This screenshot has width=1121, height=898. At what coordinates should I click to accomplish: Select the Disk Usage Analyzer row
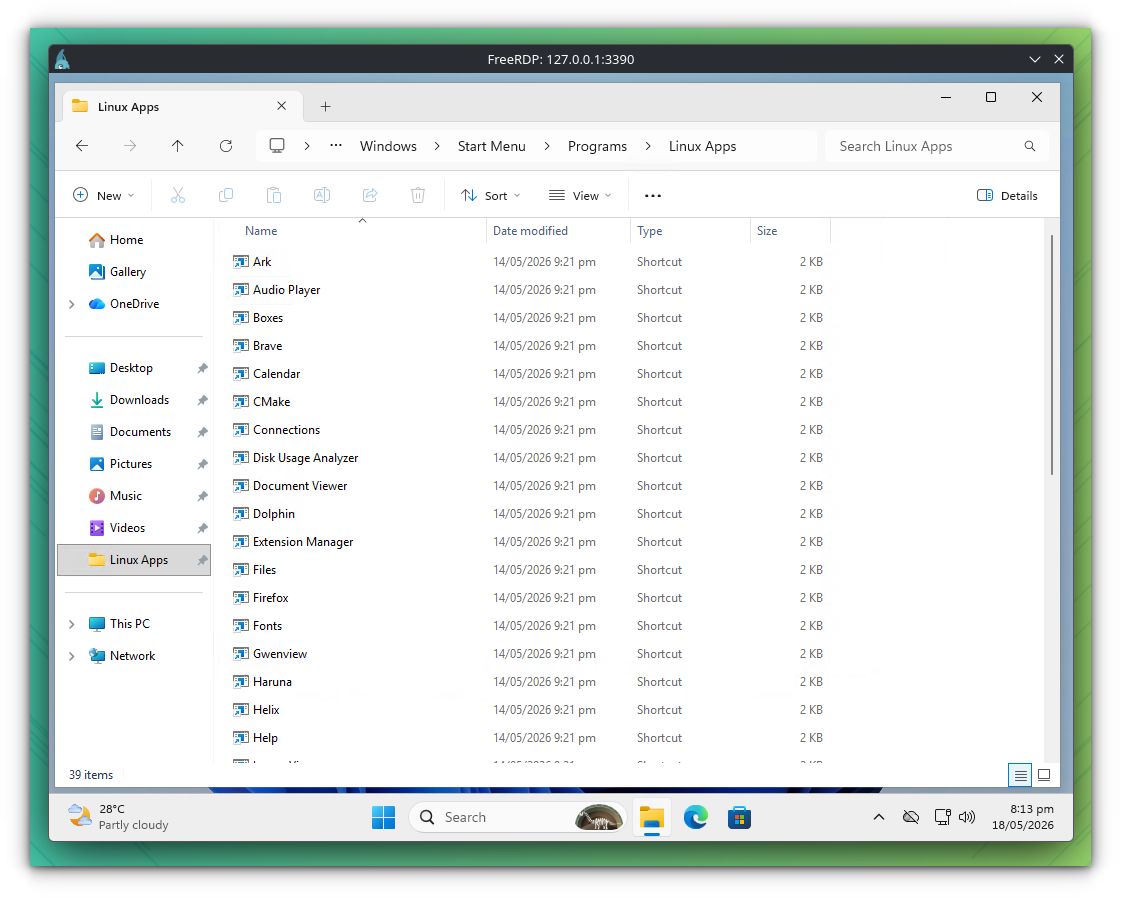pos(528,458)
